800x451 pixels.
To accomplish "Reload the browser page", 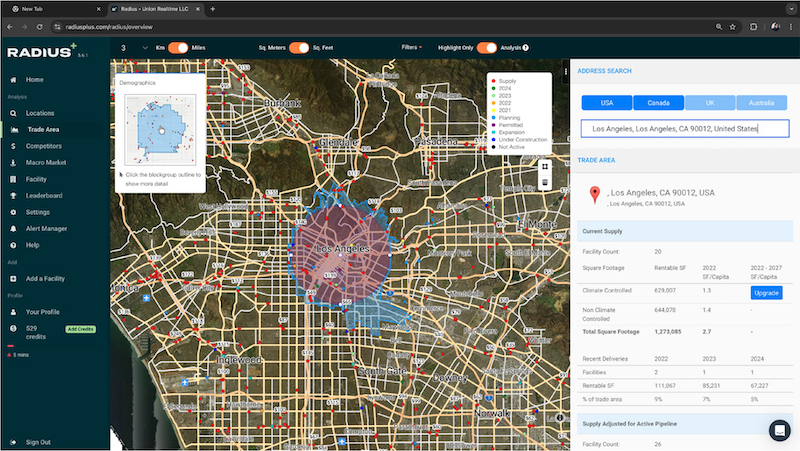I will pos(39,27).
